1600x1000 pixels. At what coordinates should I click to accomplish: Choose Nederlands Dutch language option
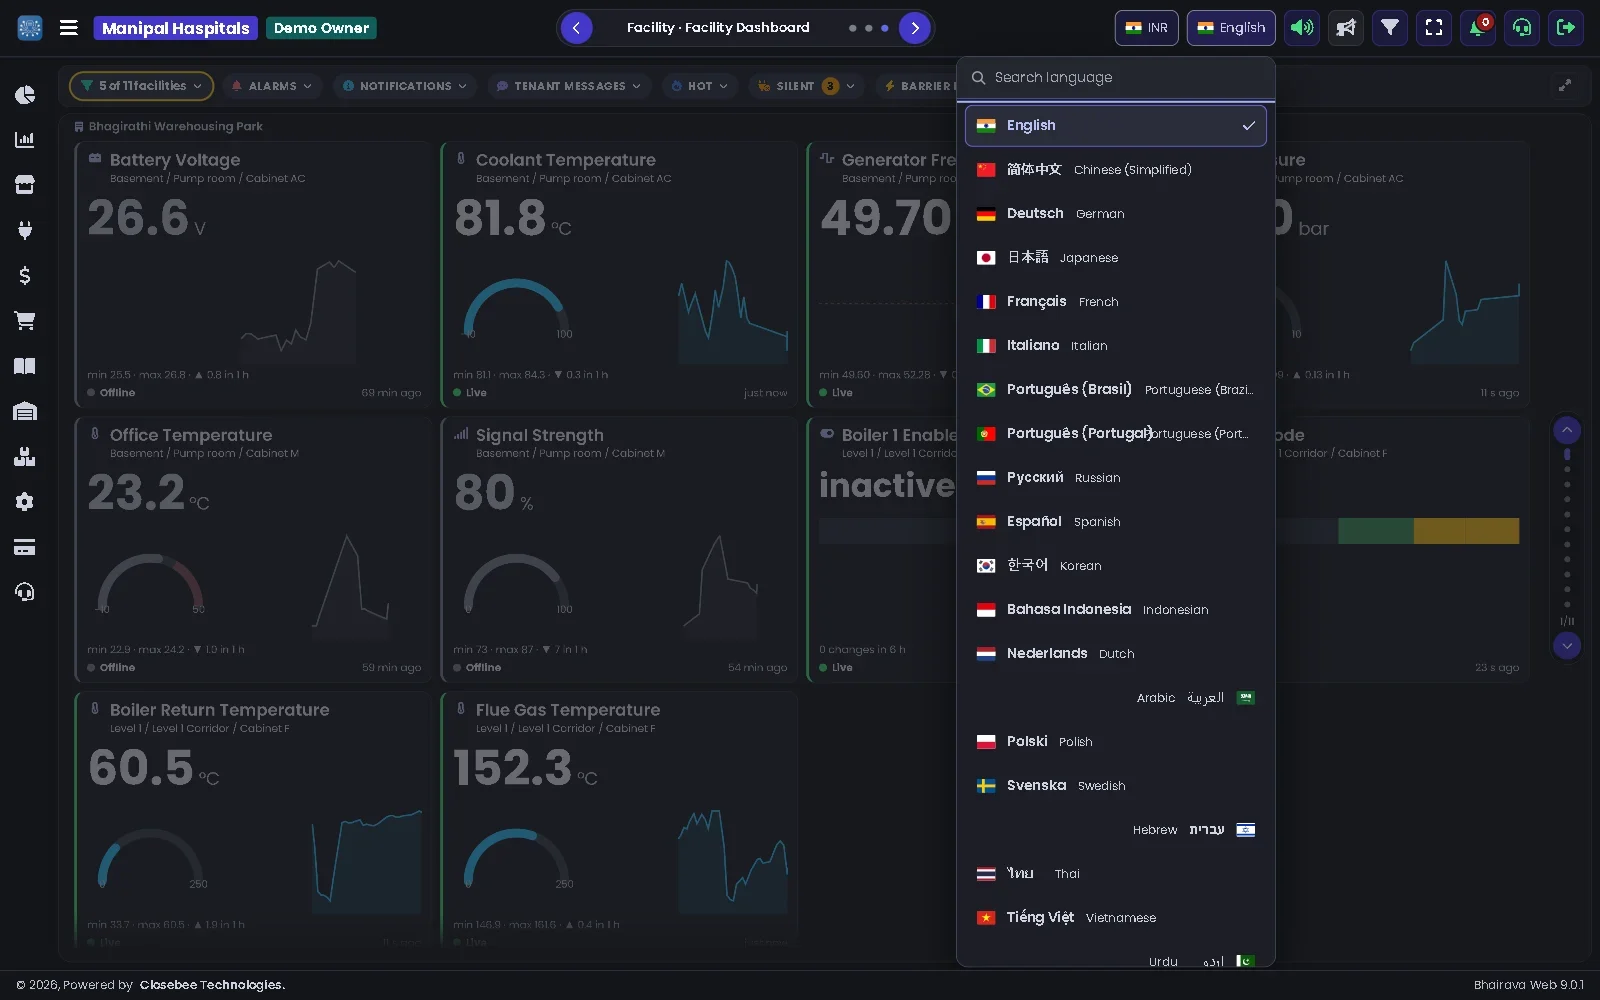(x=1116, y=654)
